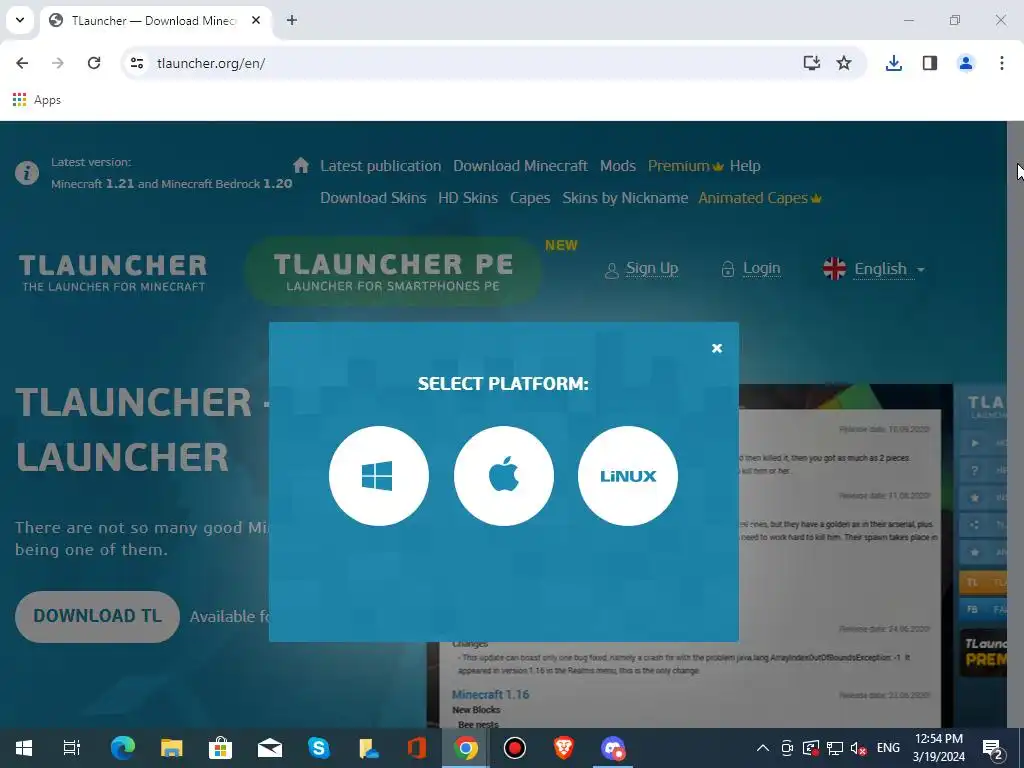Click the home icon in site navigation
This screenshot has width=1024, height=768.
click(x=301, y=165)
